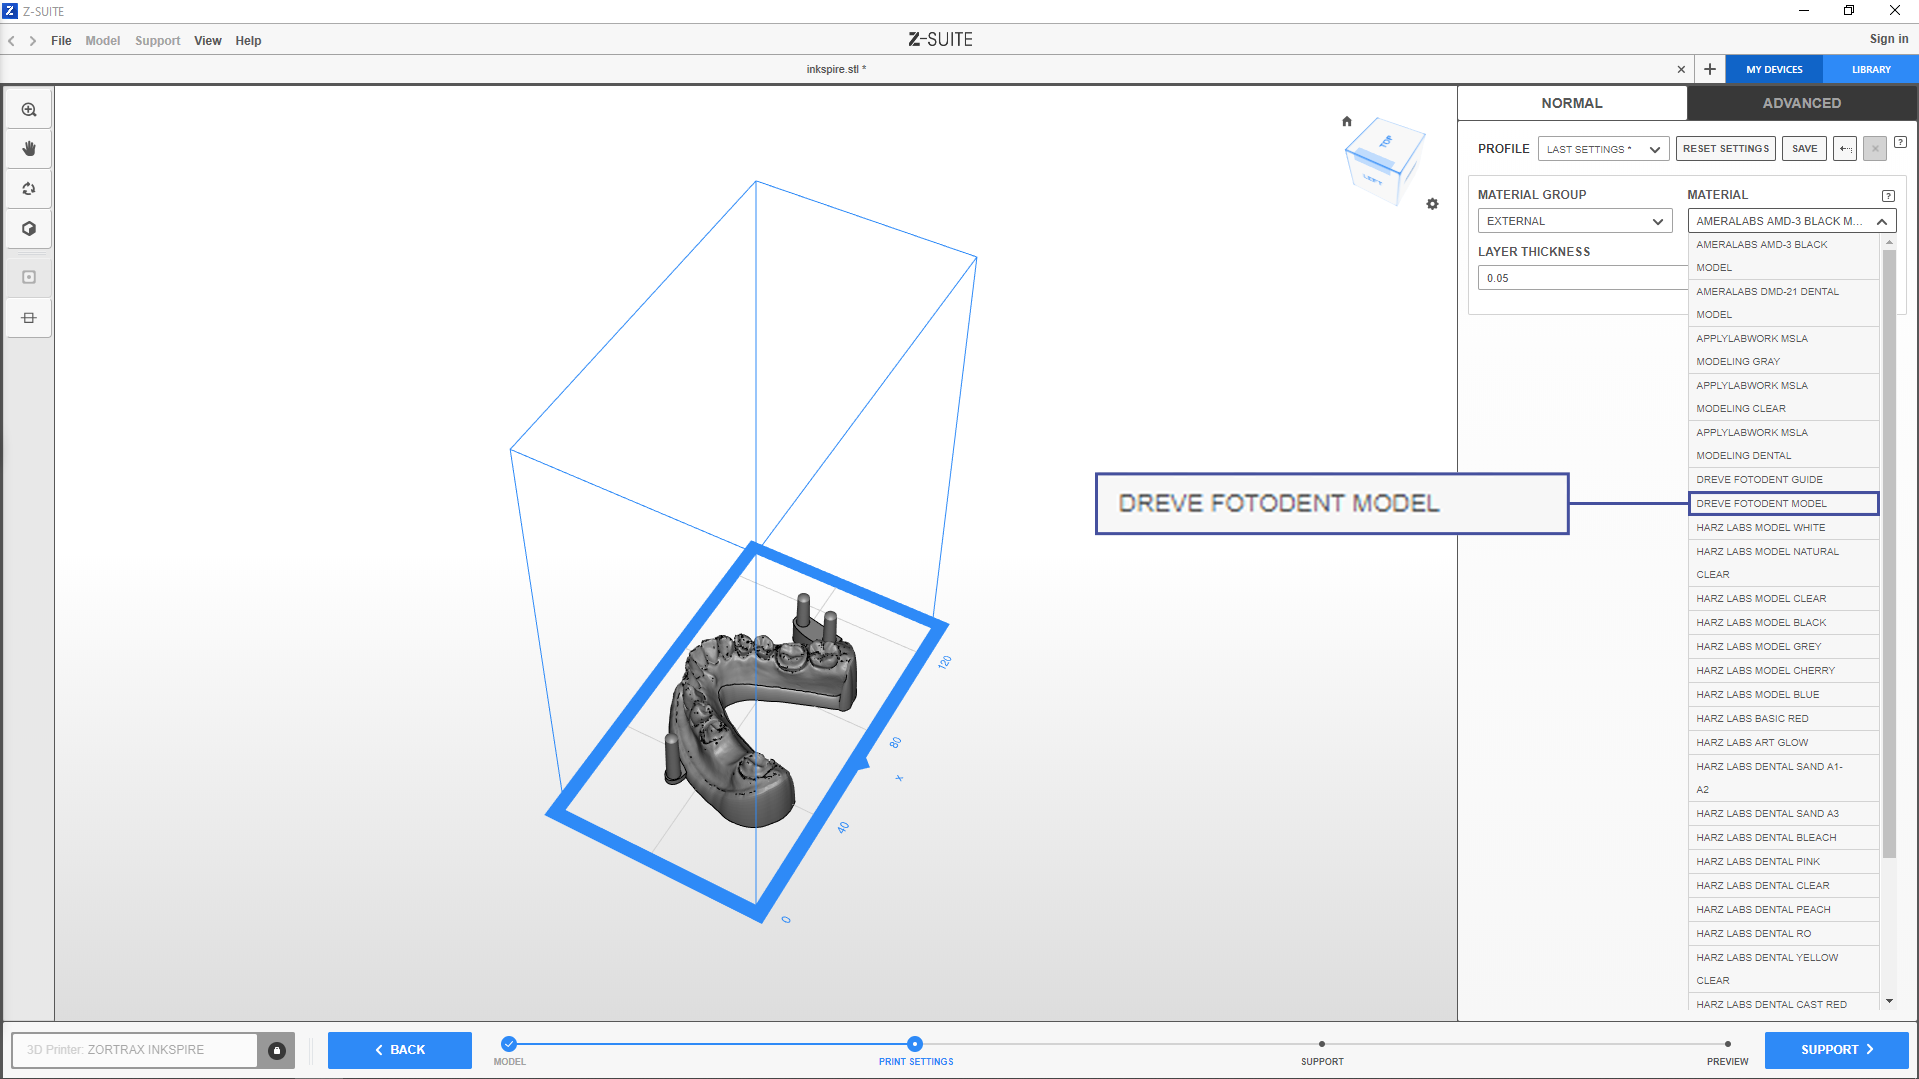Open the File menu
The height and width of the screenshot is (1079, 1919).
[61, 41]
